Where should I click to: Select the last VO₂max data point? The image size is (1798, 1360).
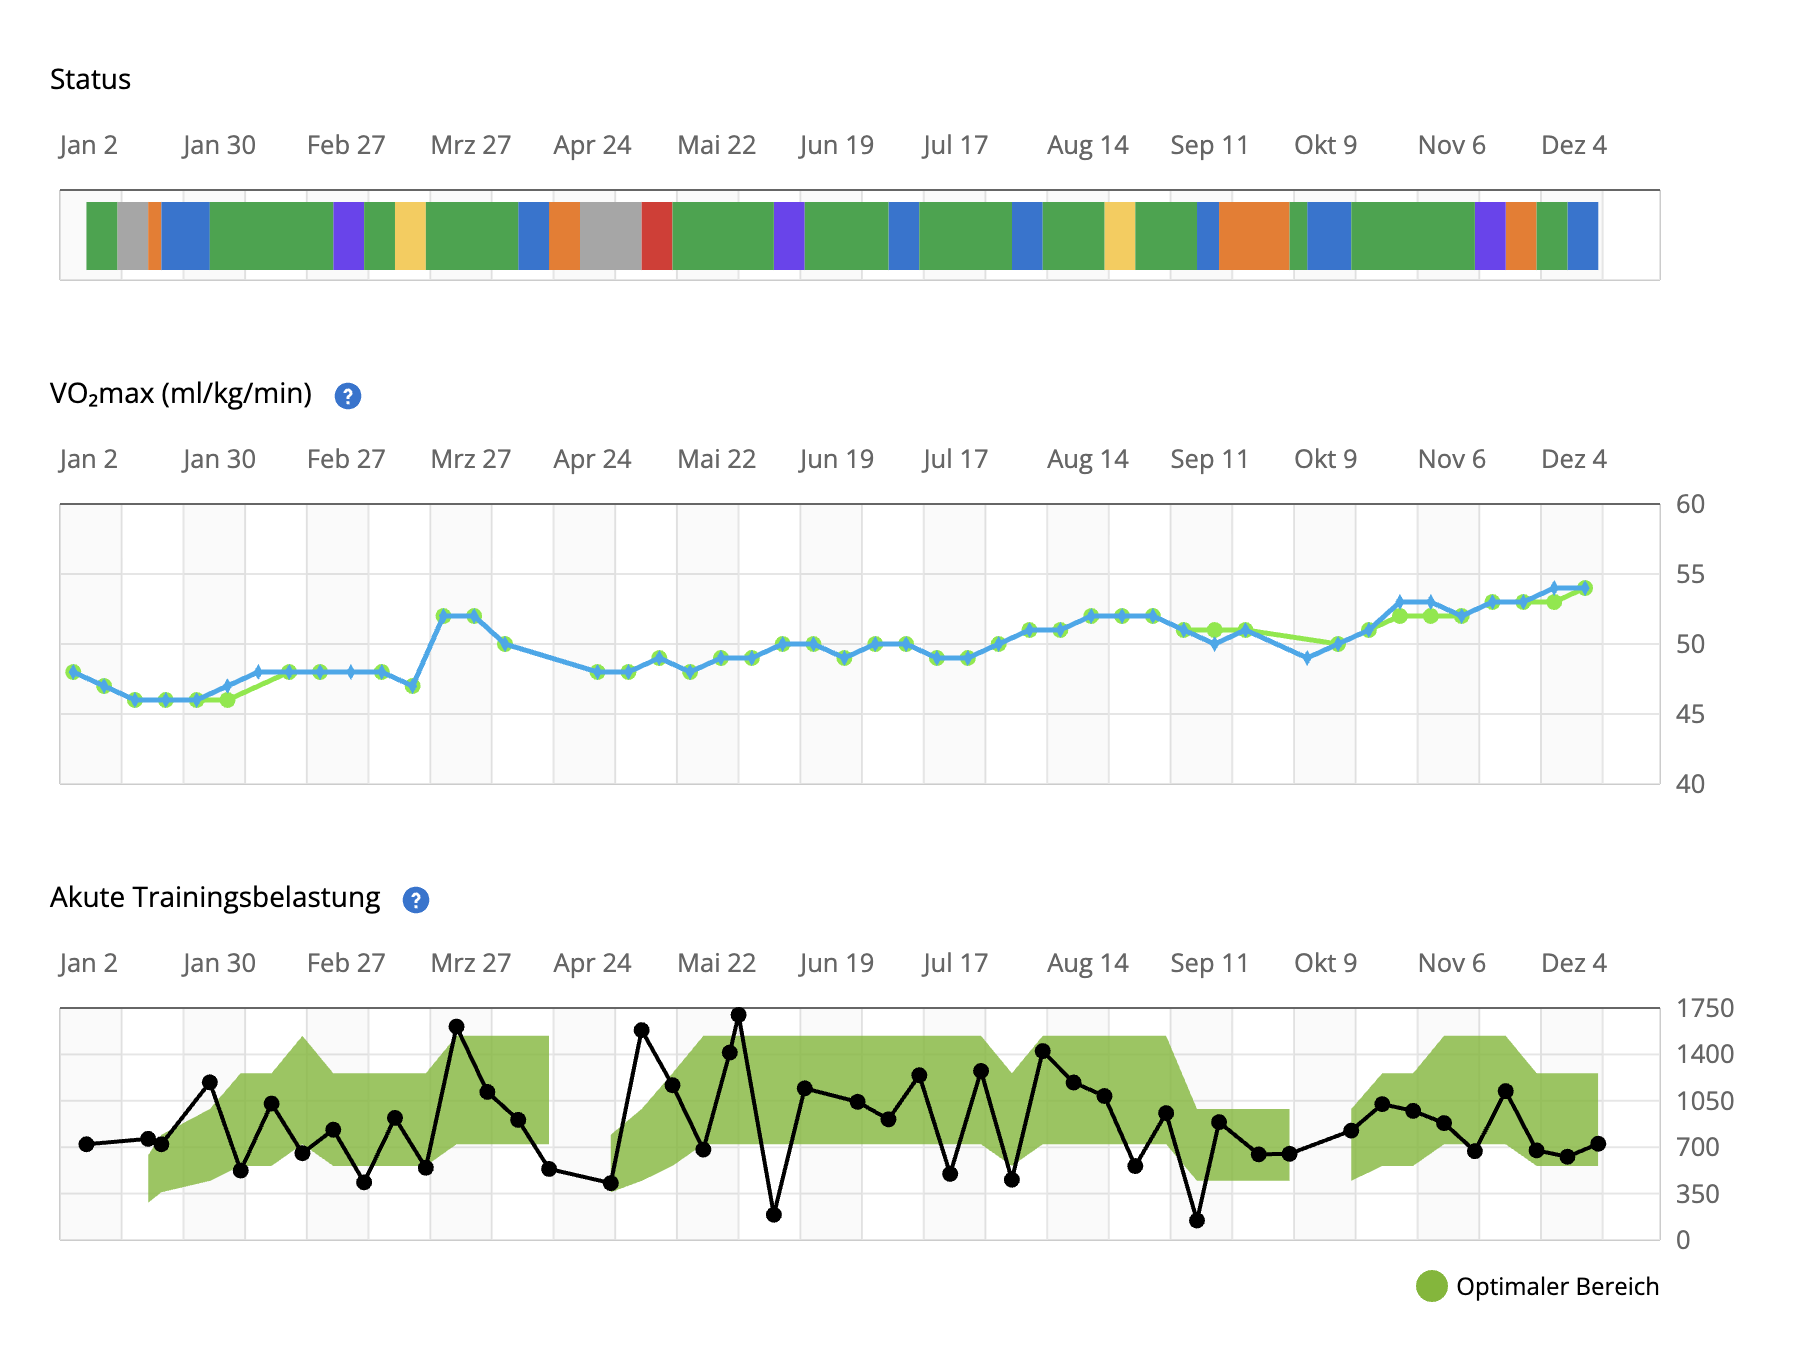[x=1585, y=588]
